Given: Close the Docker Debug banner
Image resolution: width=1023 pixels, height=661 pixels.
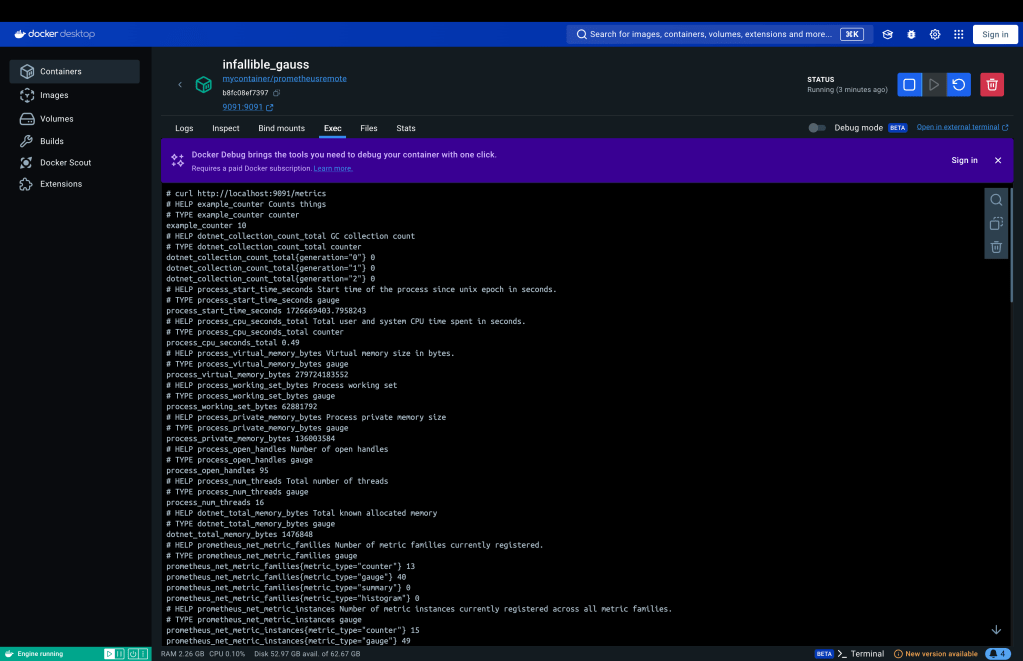Looking at the screenshot, I should pyautogui.click(x=998, y=161).
